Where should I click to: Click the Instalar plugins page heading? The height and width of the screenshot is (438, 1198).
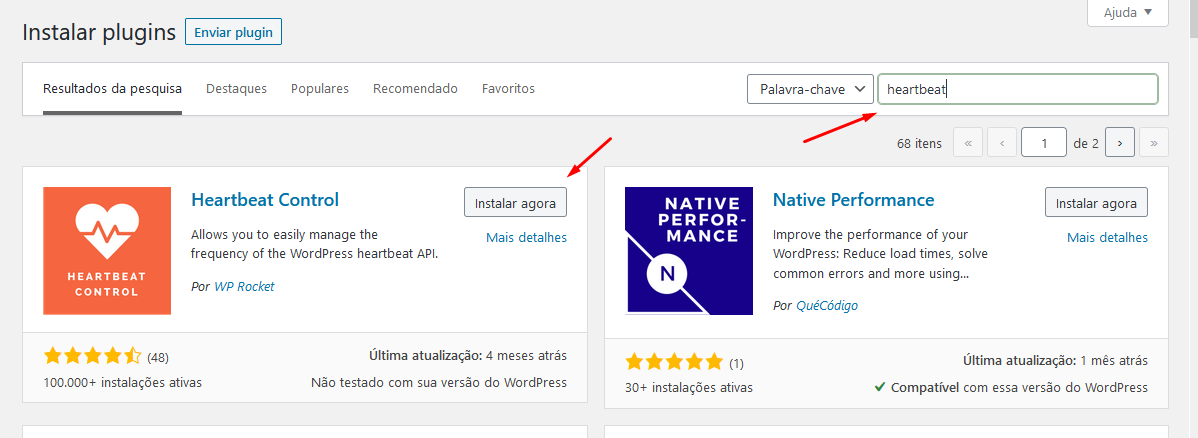coord(99,33)
